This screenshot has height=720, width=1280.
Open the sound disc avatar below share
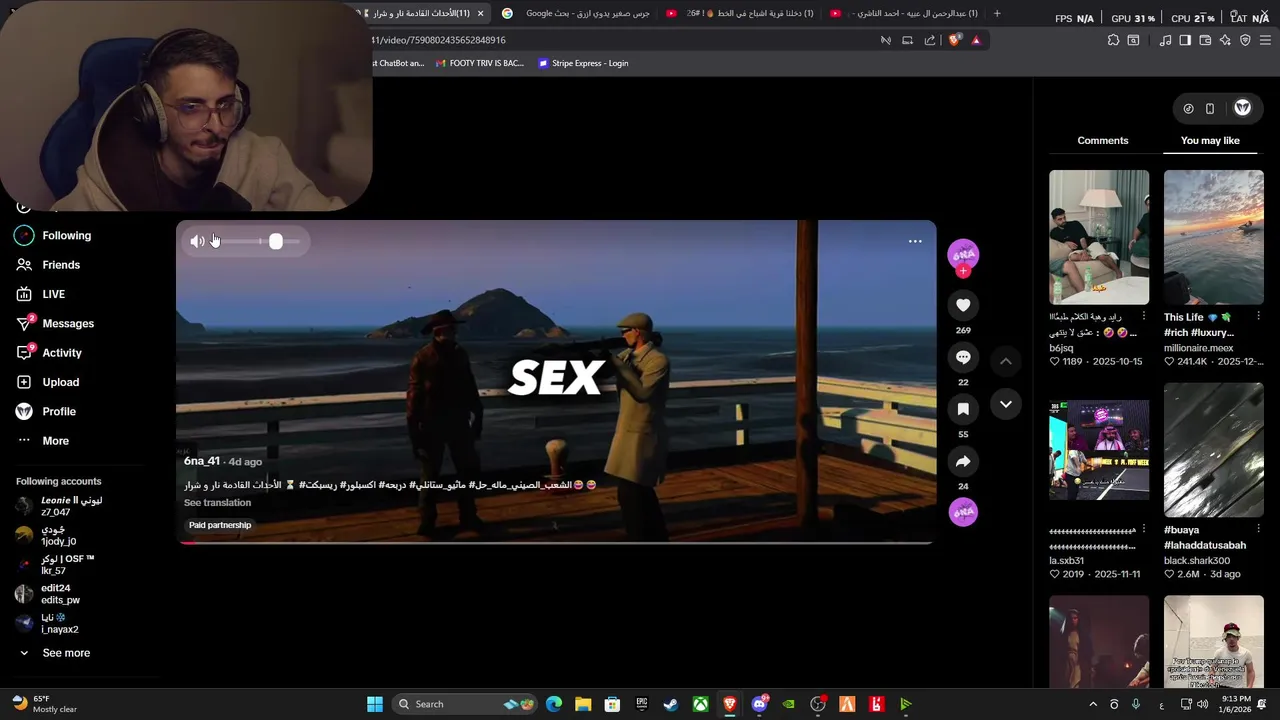963,512
